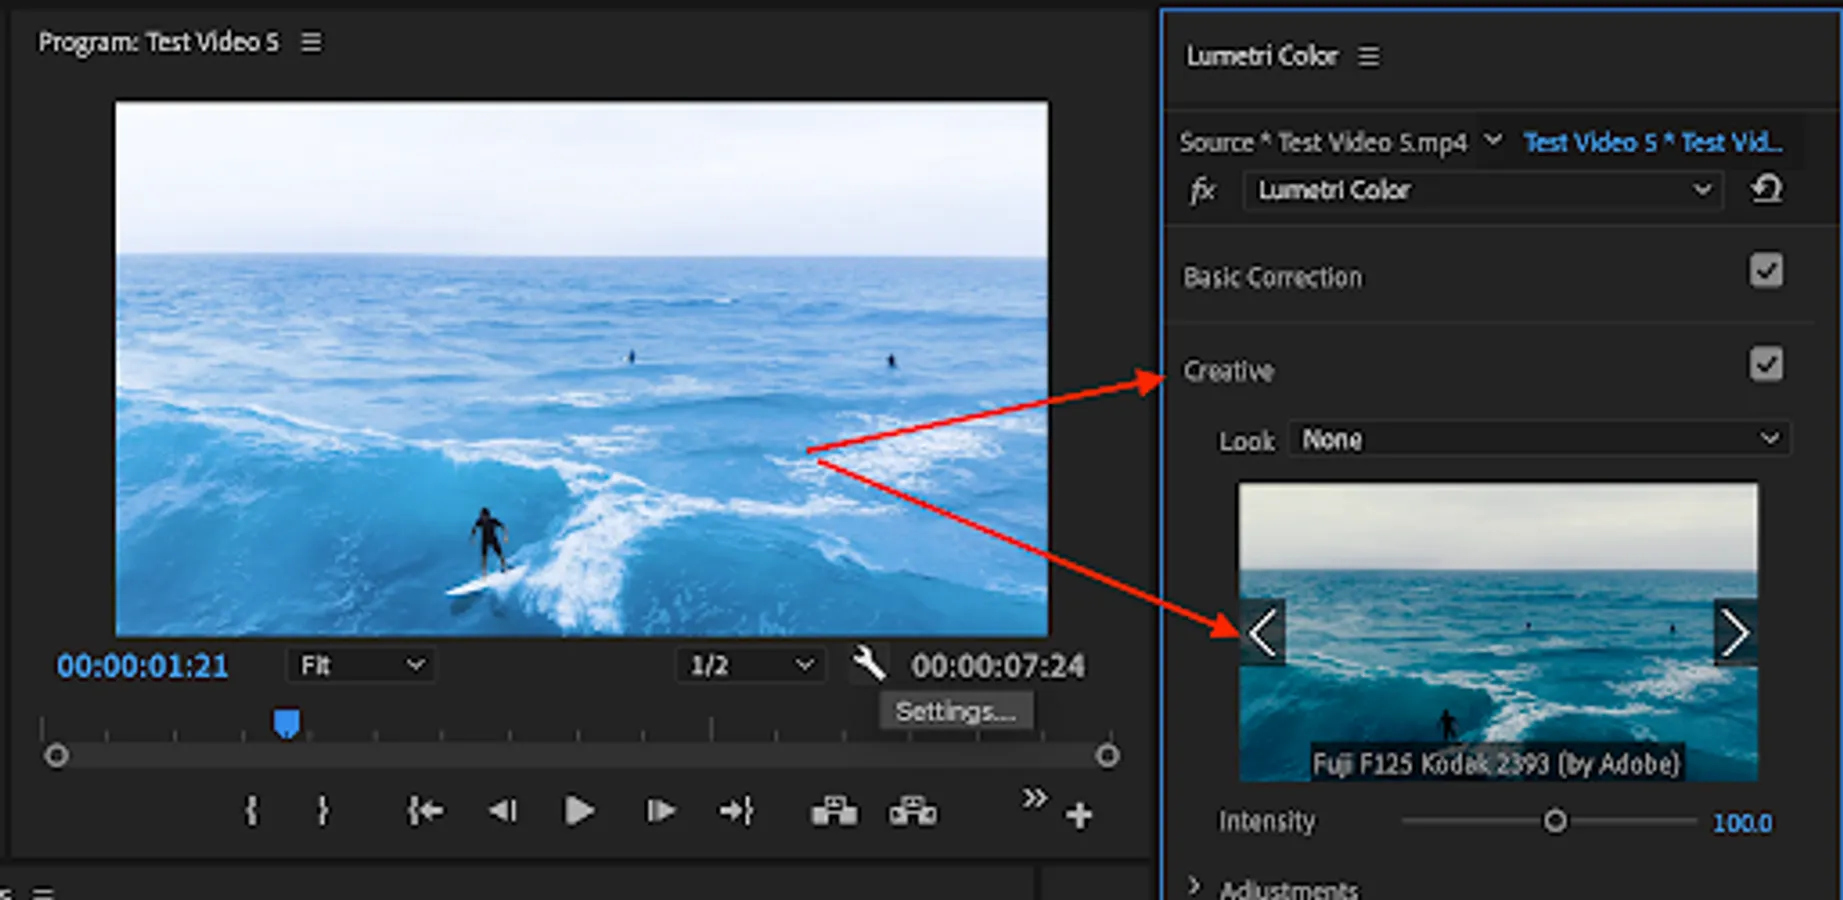Image resolution: width=1843 pixels, height=900 pixels.
Task: Show more transport buttons via double chevron
Action: click(1035, 798)
